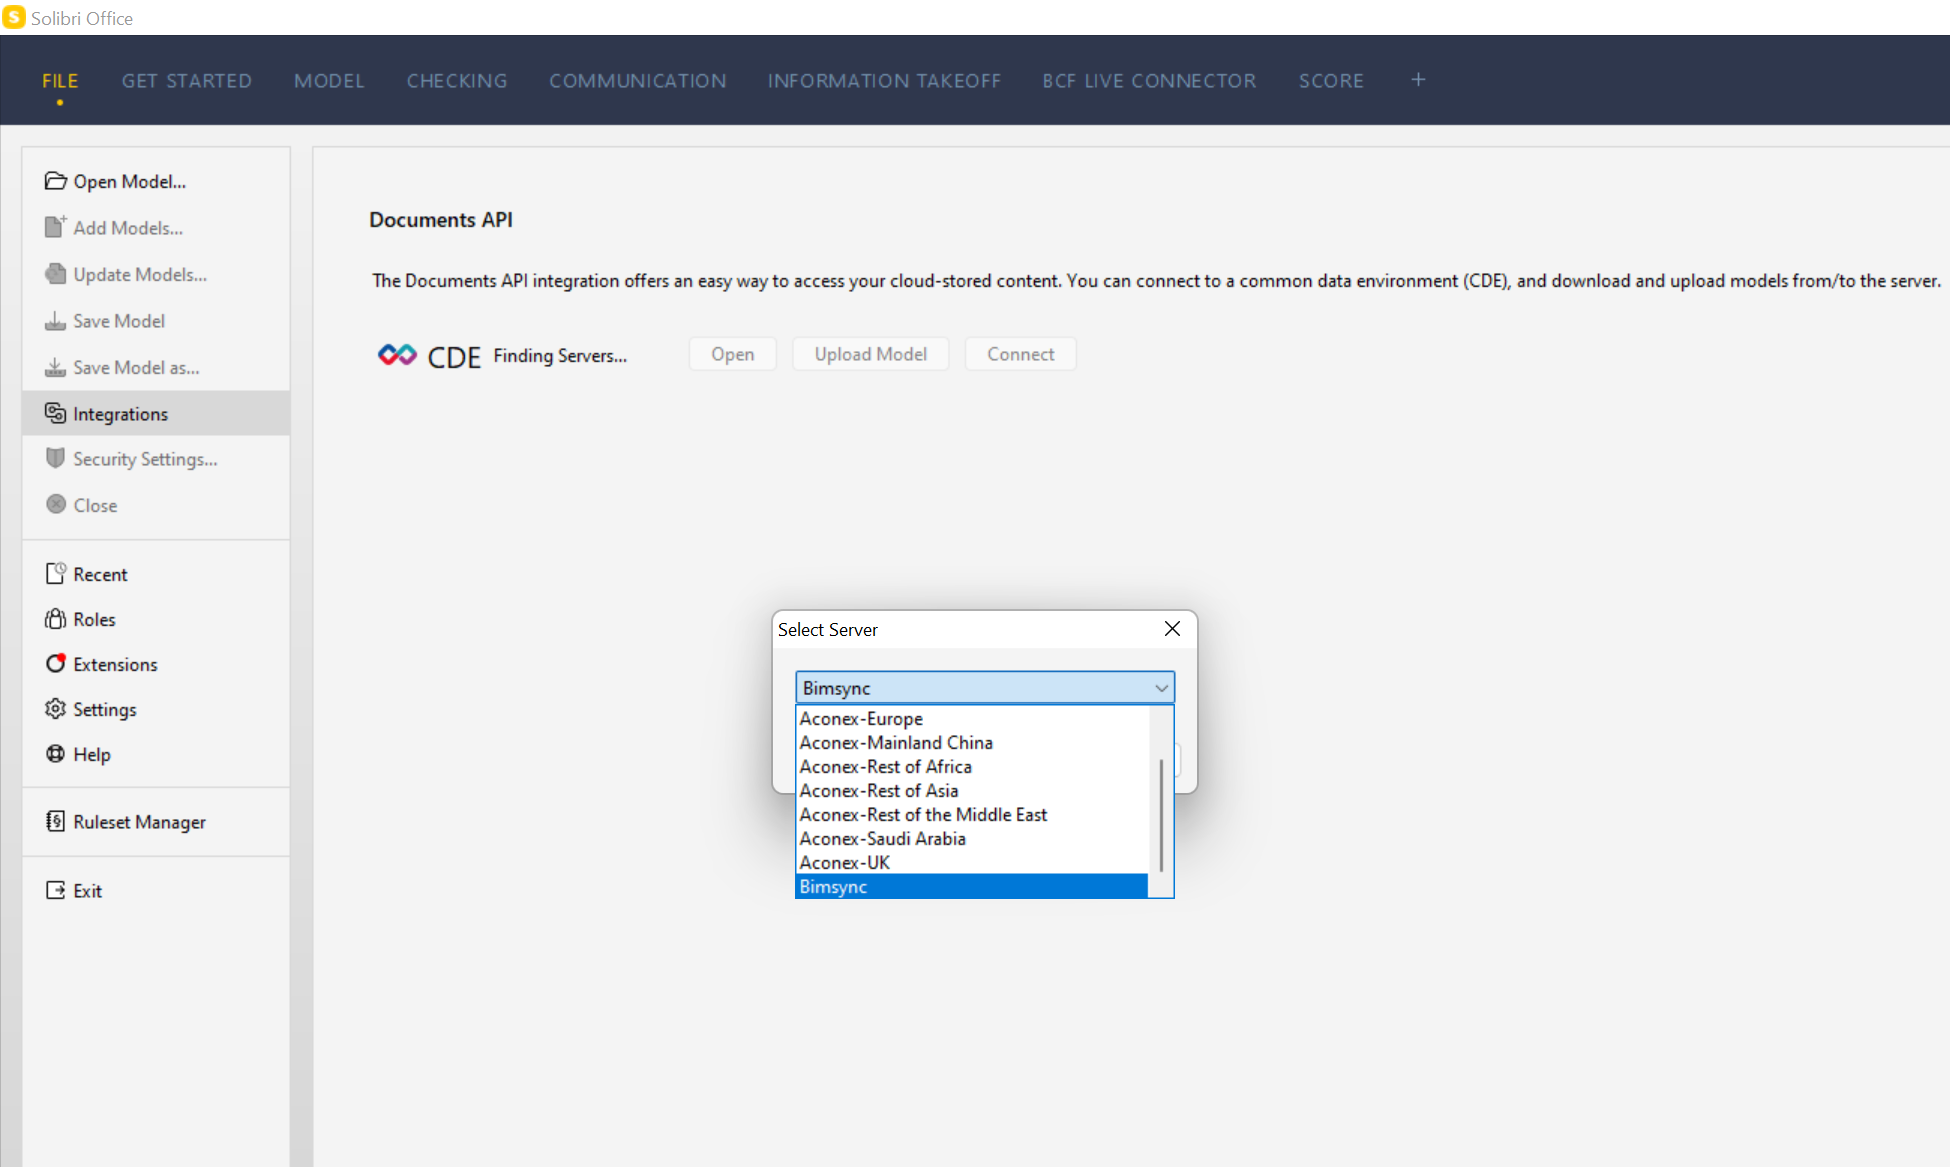Click the server list scrollbar thumb
The width and height of the screenshot is (1950, 1167).
[1161, 815]
